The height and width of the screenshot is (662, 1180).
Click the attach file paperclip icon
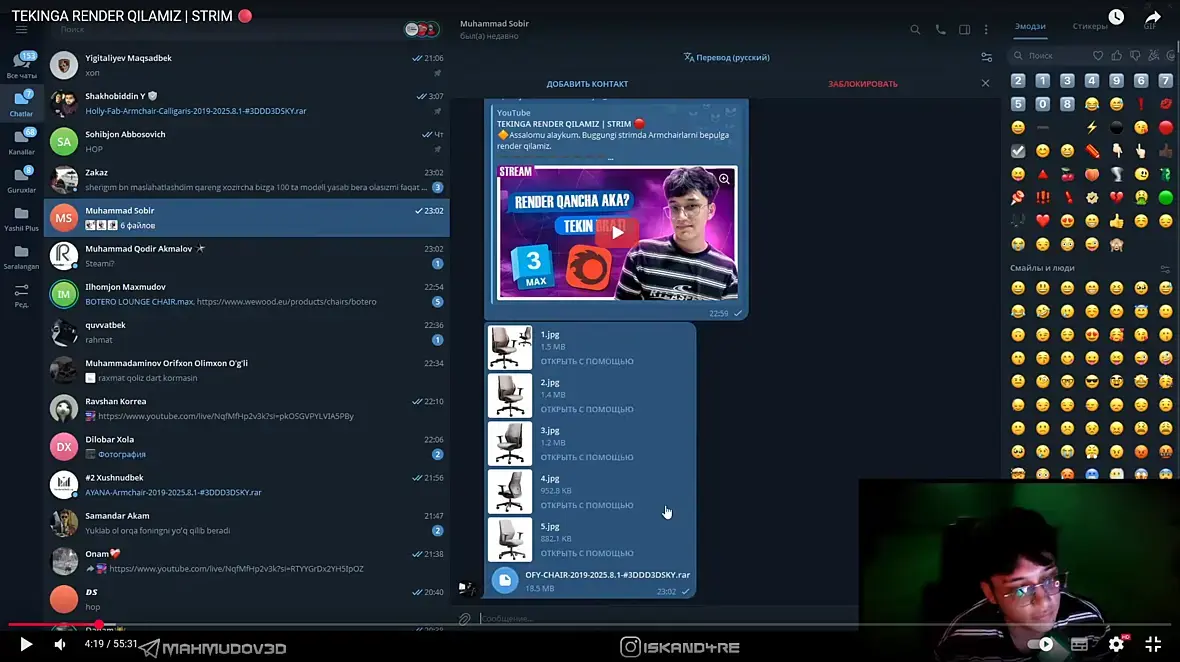tap(464, 618)
